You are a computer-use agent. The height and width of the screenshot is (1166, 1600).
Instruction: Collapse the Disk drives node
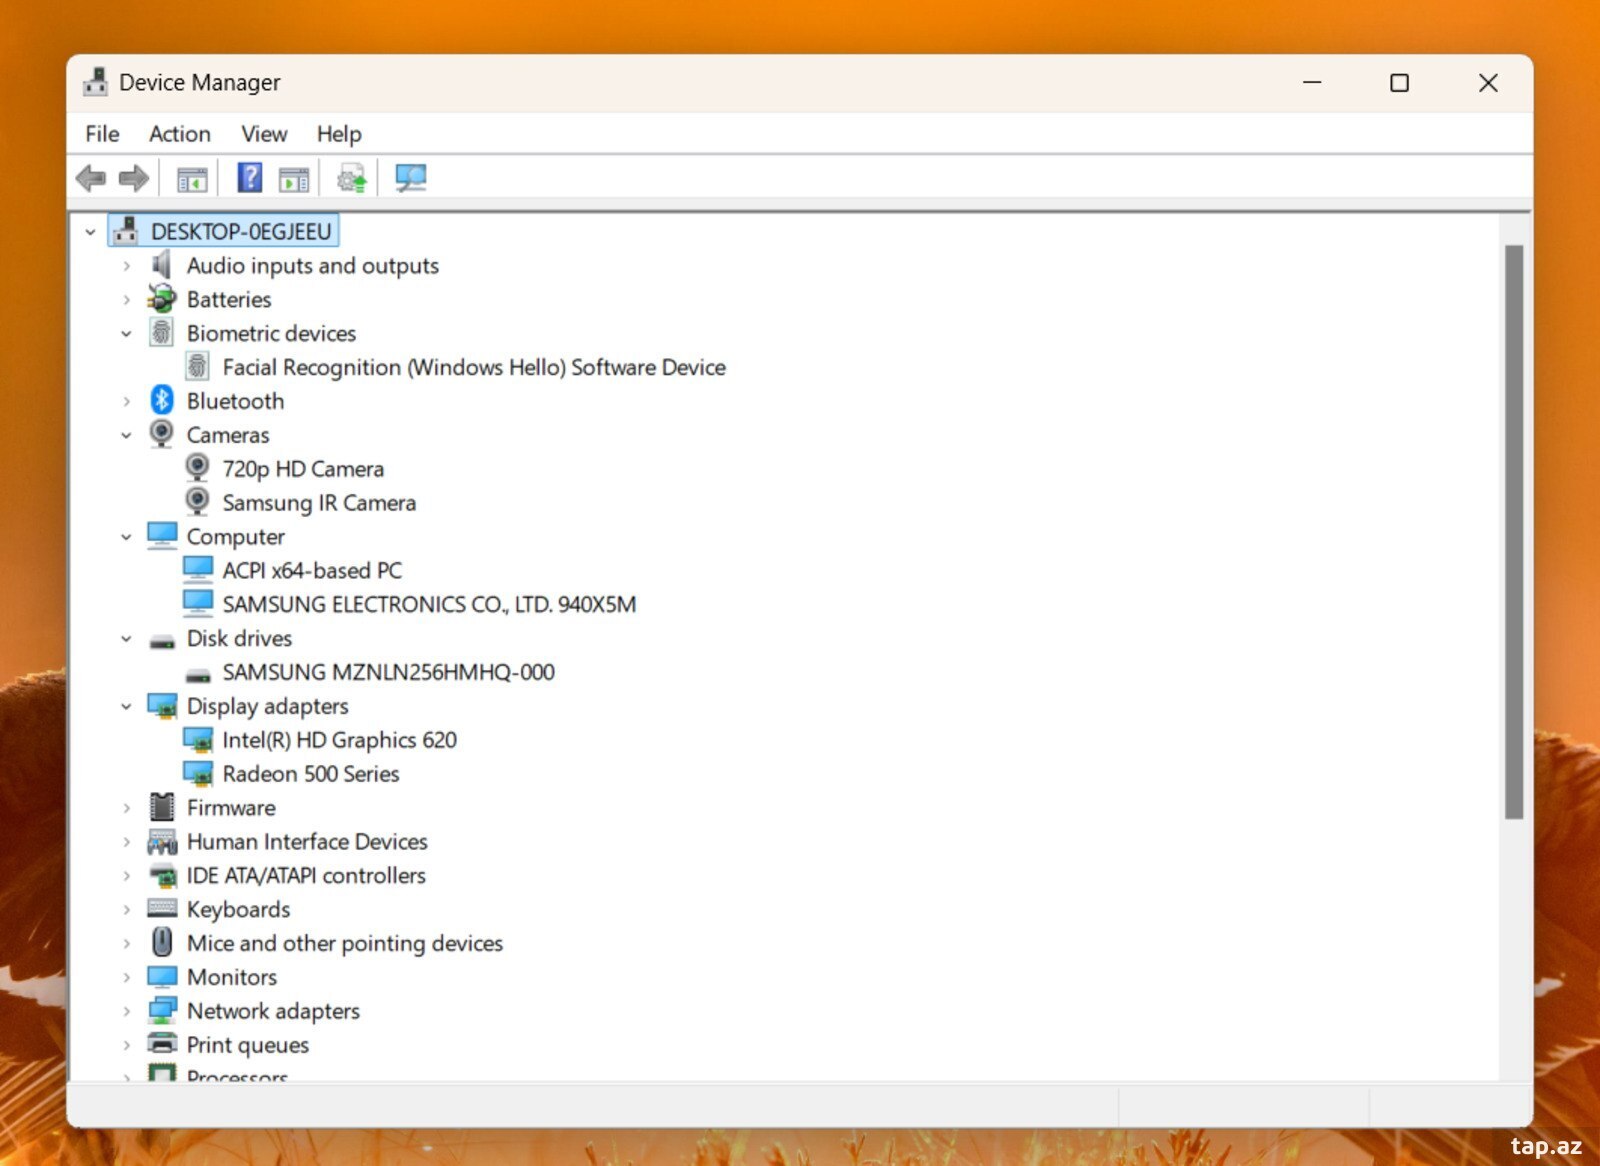[127, 639]
